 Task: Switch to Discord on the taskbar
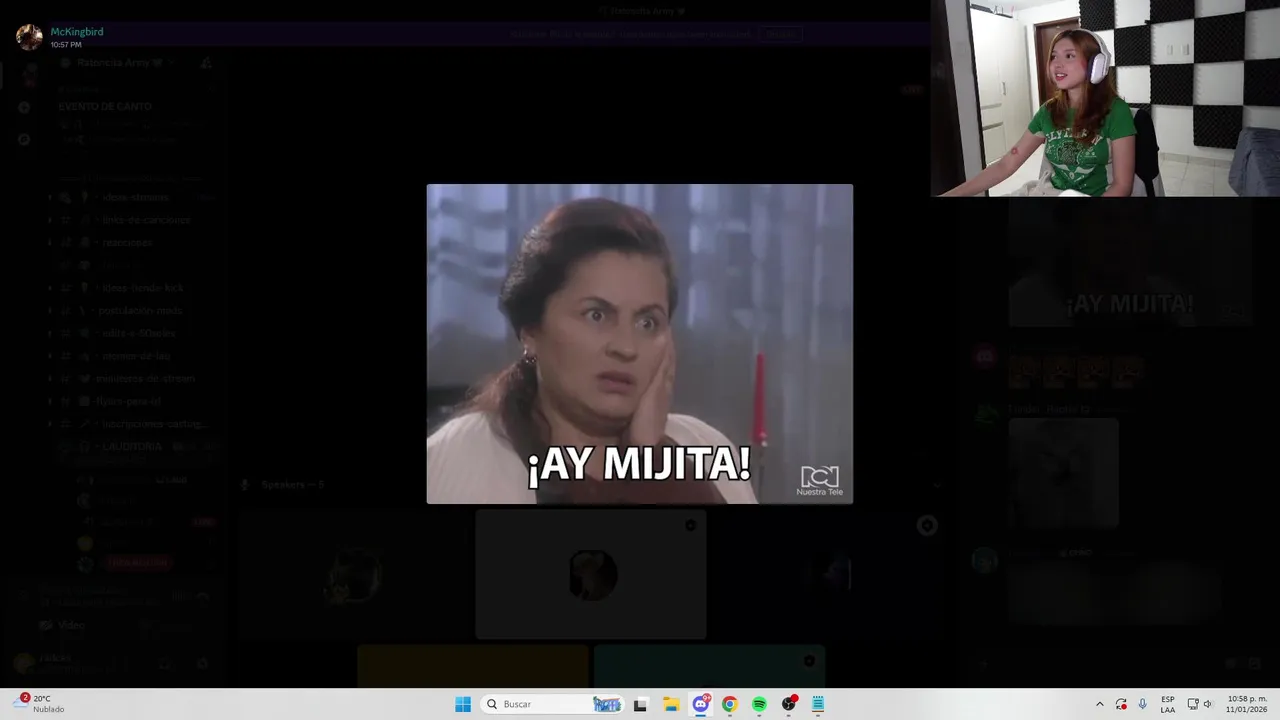click(701, 704)
